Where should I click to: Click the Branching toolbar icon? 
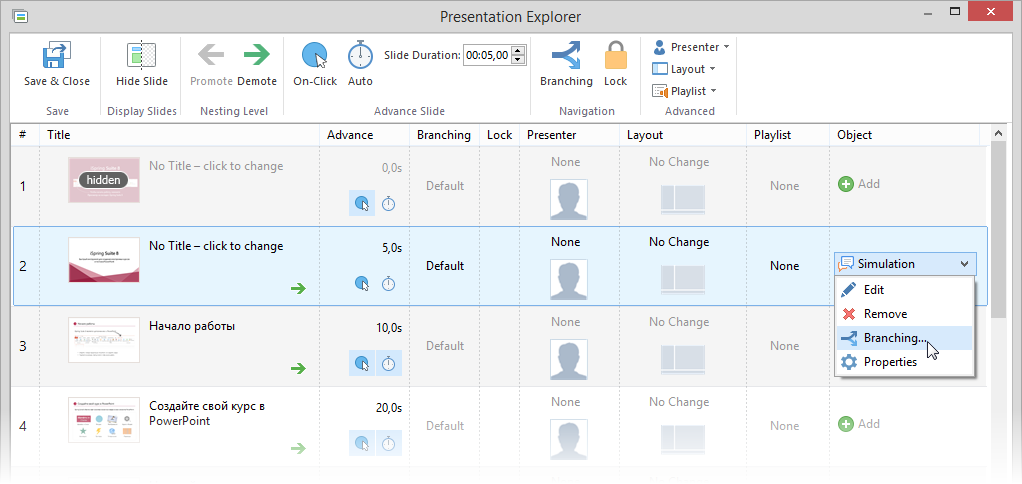click(566, 55)
